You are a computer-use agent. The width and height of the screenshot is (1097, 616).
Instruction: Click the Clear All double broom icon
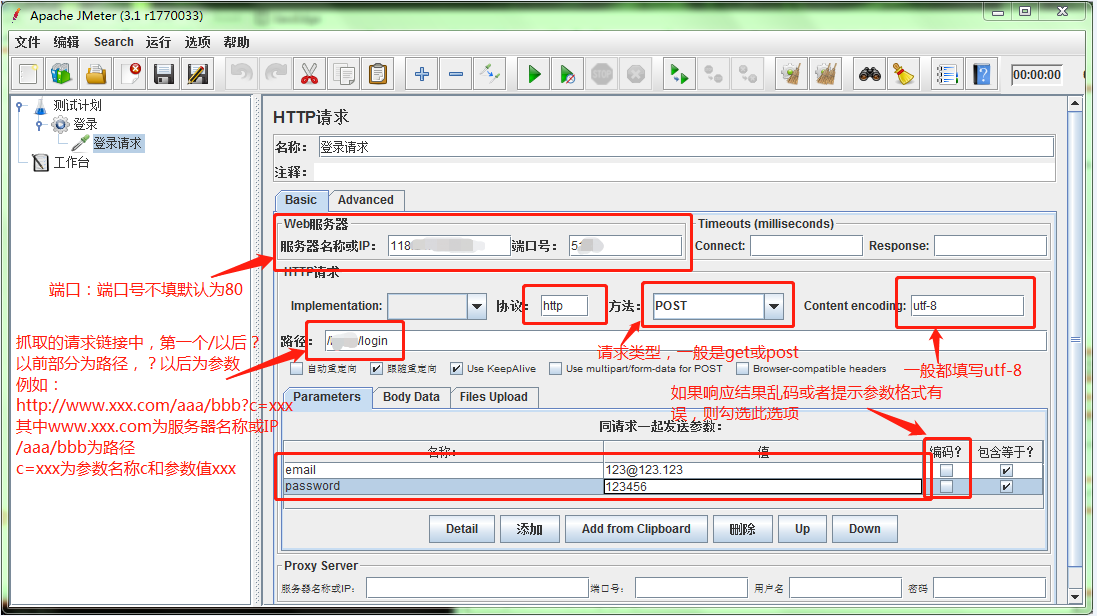click(x=826, y=74)
